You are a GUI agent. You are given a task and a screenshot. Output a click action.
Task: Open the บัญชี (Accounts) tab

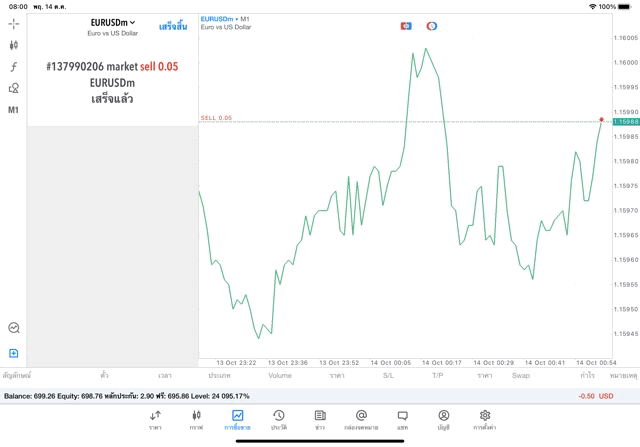click(x=444, y=420)
